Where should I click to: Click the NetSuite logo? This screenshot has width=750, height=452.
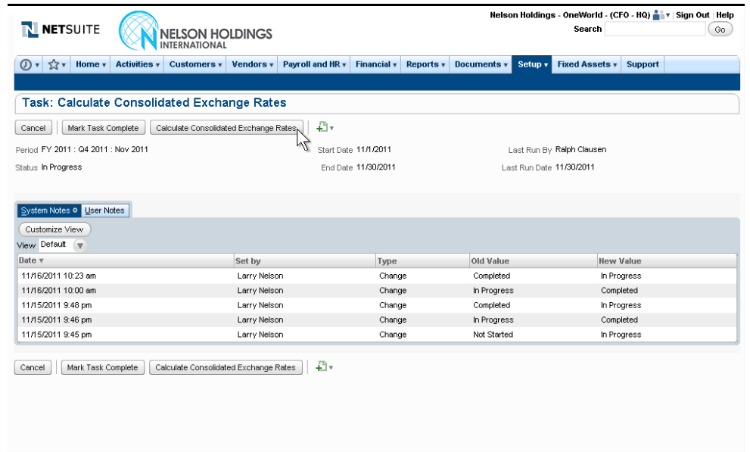pyautogui.click(x=60, y=30)
